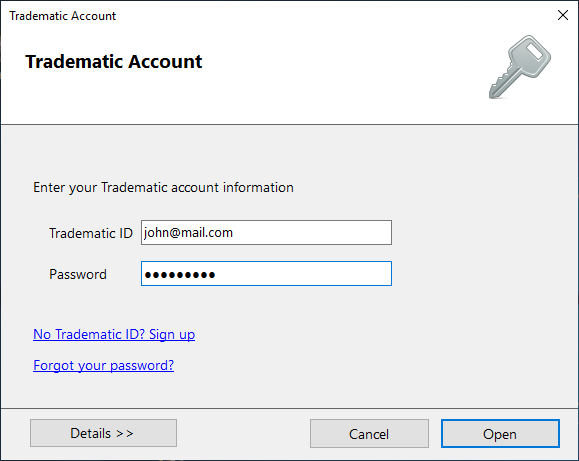The image size is (579, 461).
Task: Open the No Tradematic ID? Sign up link
Action: (x=114, y=334)
